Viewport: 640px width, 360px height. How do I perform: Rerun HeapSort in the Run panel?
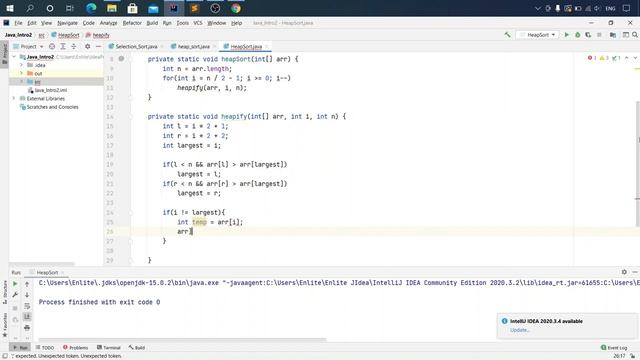pyautogui.click(x=15, y=284)
